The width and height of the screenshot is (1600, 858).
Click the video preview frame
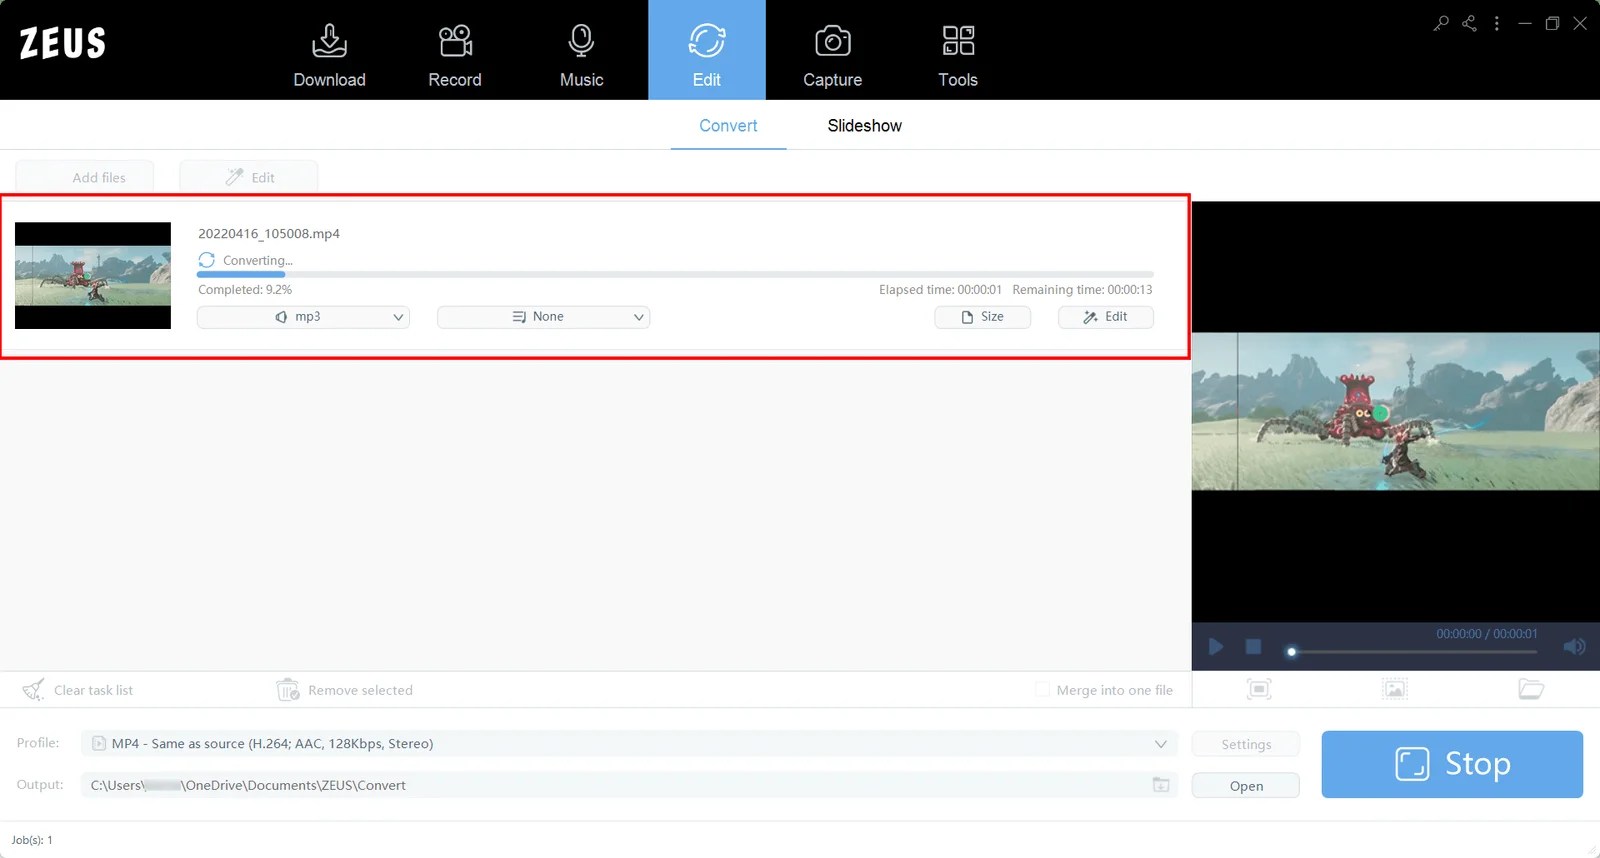click(1396, 411)
